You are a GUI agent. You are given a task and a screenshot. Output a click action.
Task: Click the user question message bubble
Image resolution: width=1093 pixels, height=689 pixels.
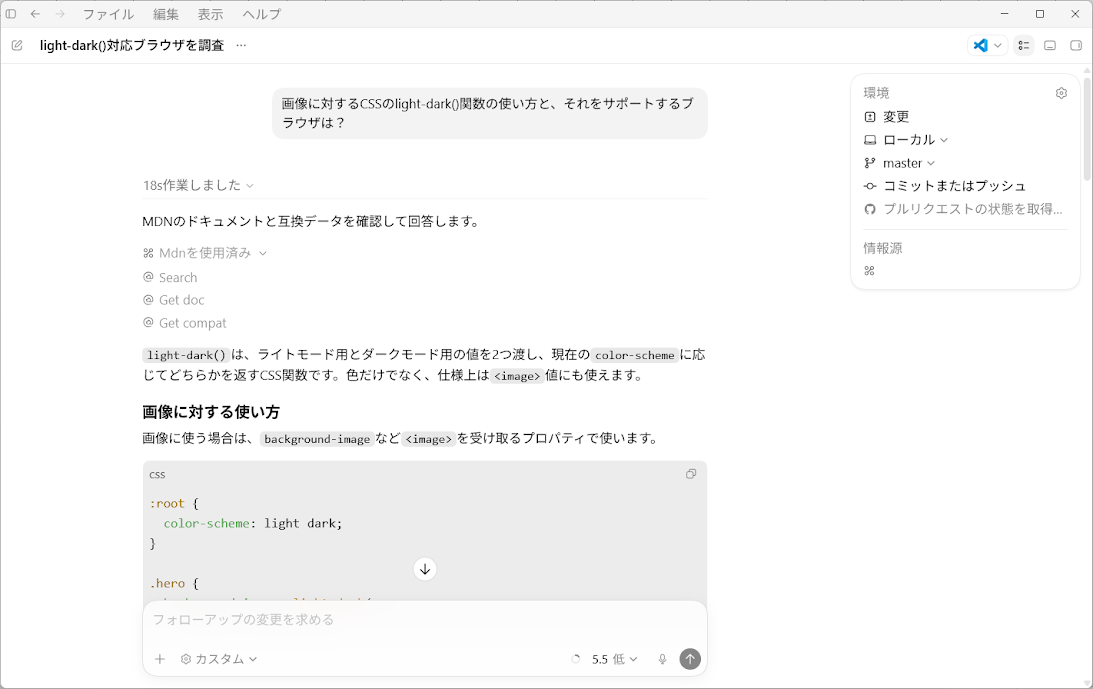coord(489,113)
